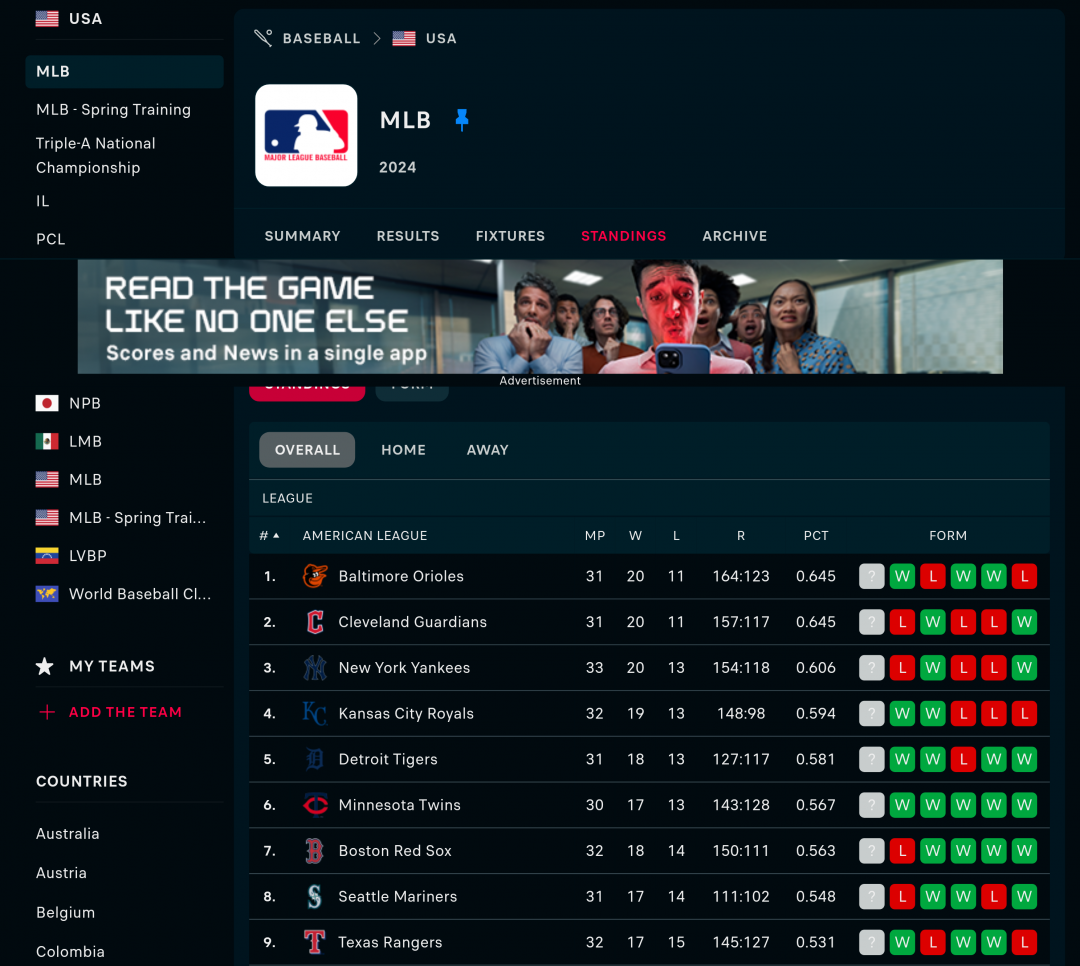This screenshot has height=966, width=1080.
Task: Open the Twins' upcoming match question-mark box
Action: point(871,805)
